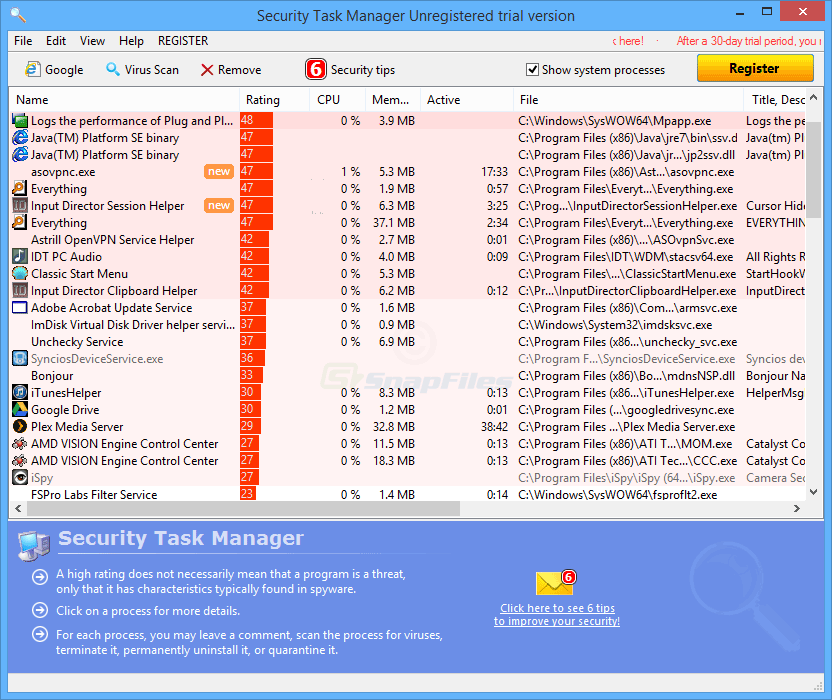Click the red trial period notice text
The height and width of the screenshot is (700, 832).
pyautogui.click(x=747, y=41)
